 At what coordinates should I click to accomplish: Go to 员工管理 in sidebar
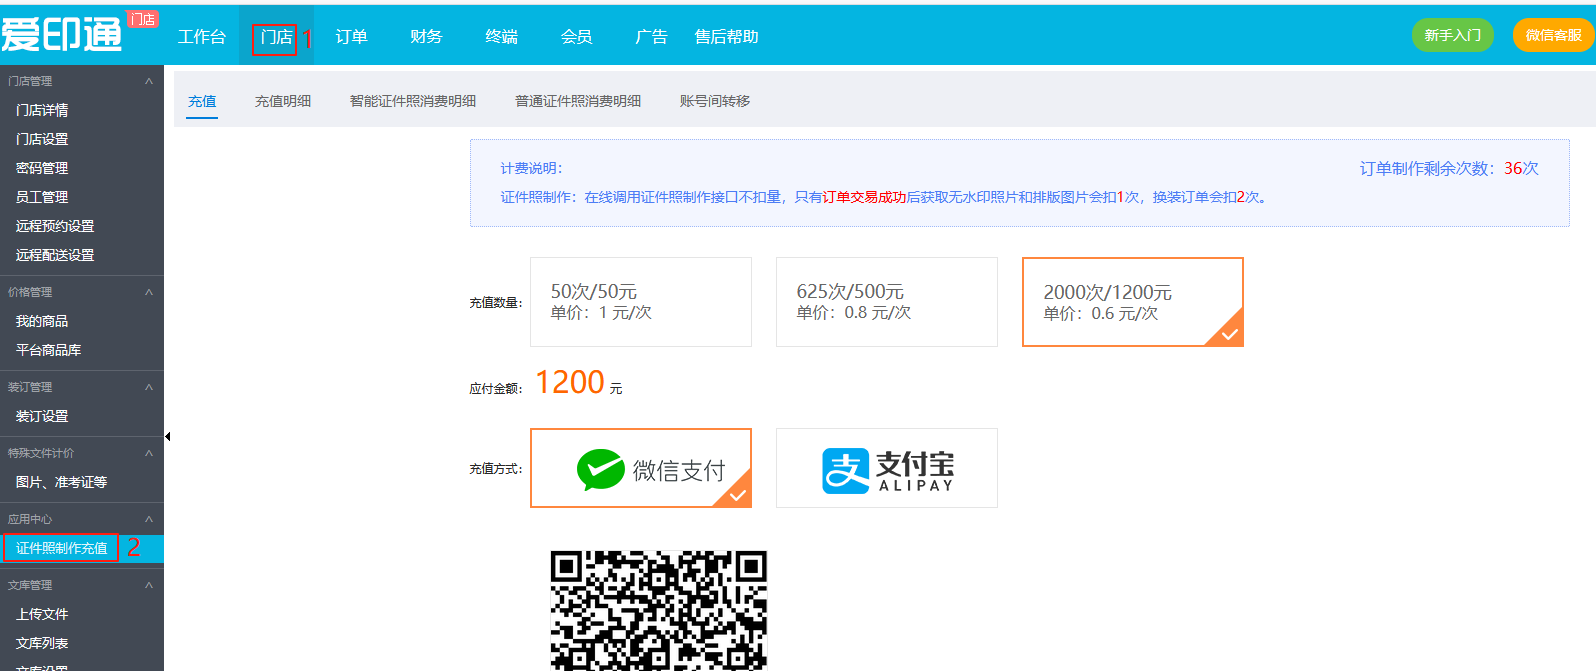tap(42, 197)
